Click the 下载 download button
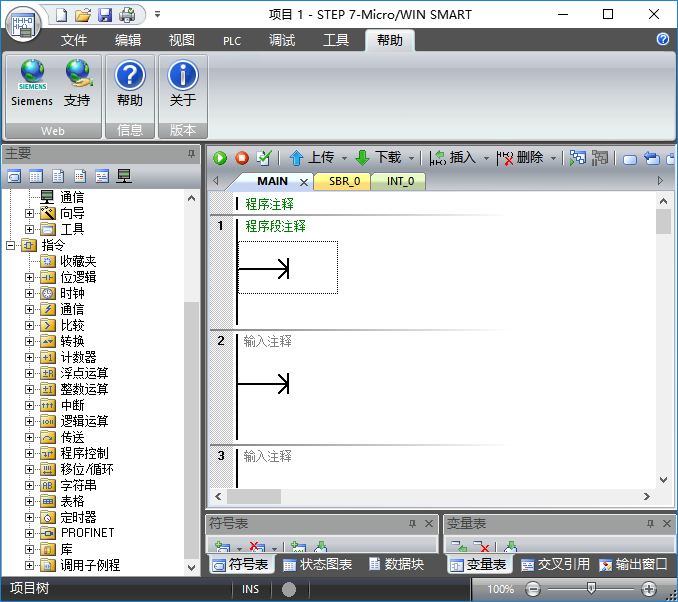Screen dimensions: 678x602 [378, 158]
